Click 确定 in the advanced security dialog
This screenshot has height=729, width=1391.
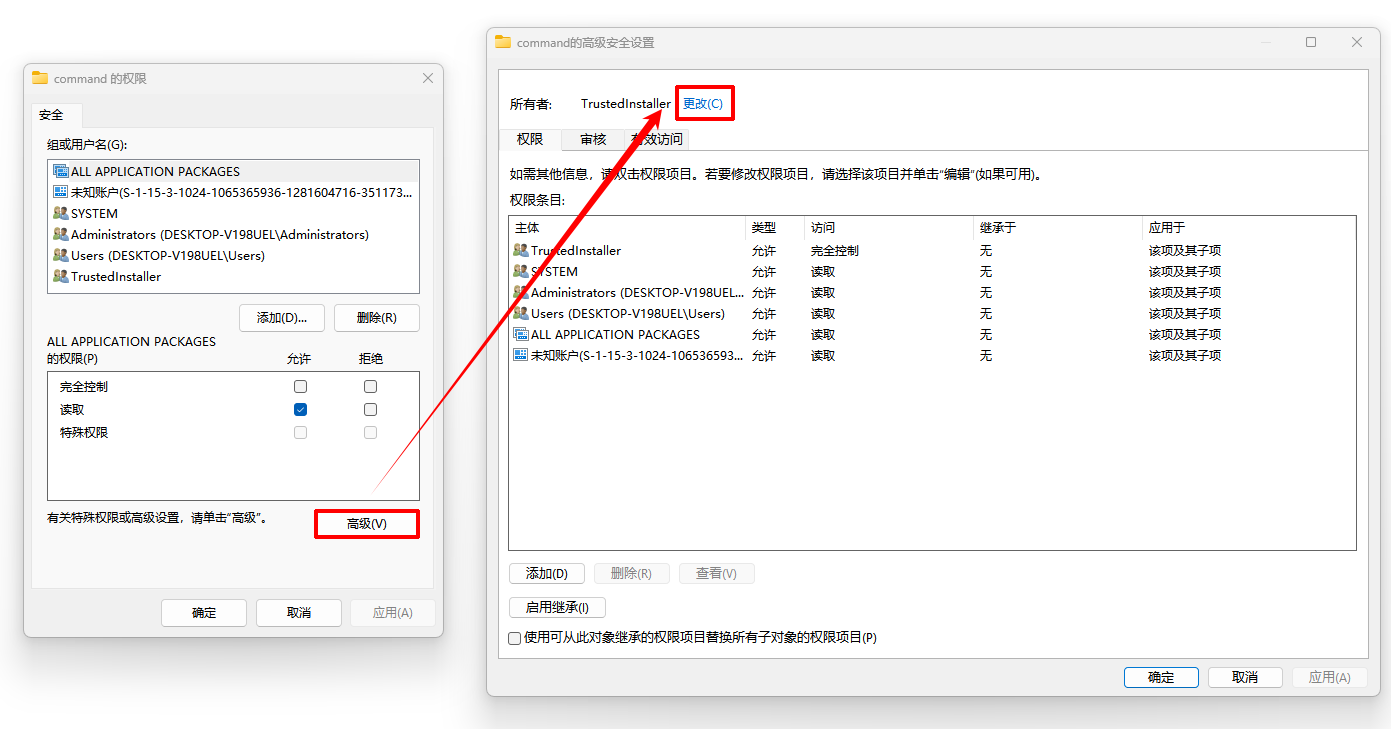pos(1161,677)
